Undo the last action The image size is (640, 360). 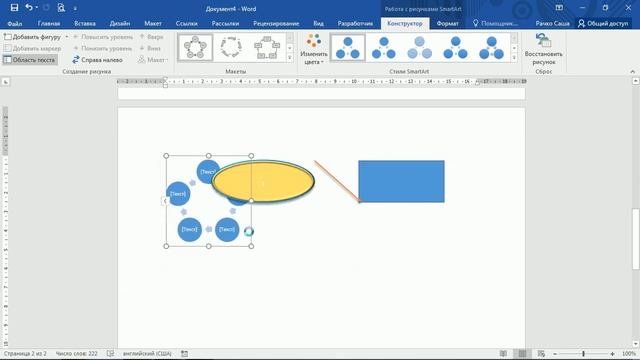[29, 8]
